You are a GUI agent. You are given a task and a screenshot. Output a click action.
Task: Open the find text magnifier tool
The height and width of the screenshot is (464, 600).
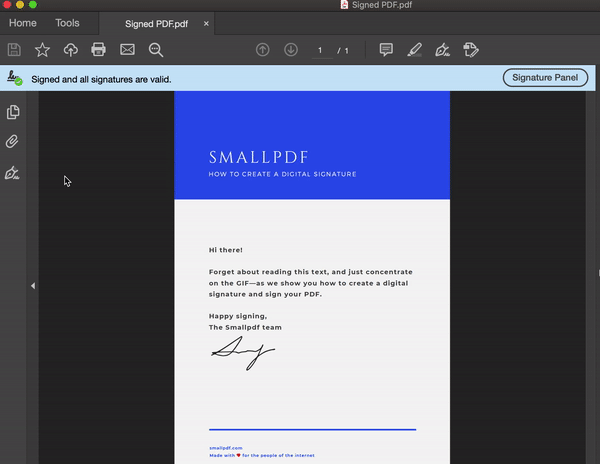pyautogui.click(x=156, y=50)
